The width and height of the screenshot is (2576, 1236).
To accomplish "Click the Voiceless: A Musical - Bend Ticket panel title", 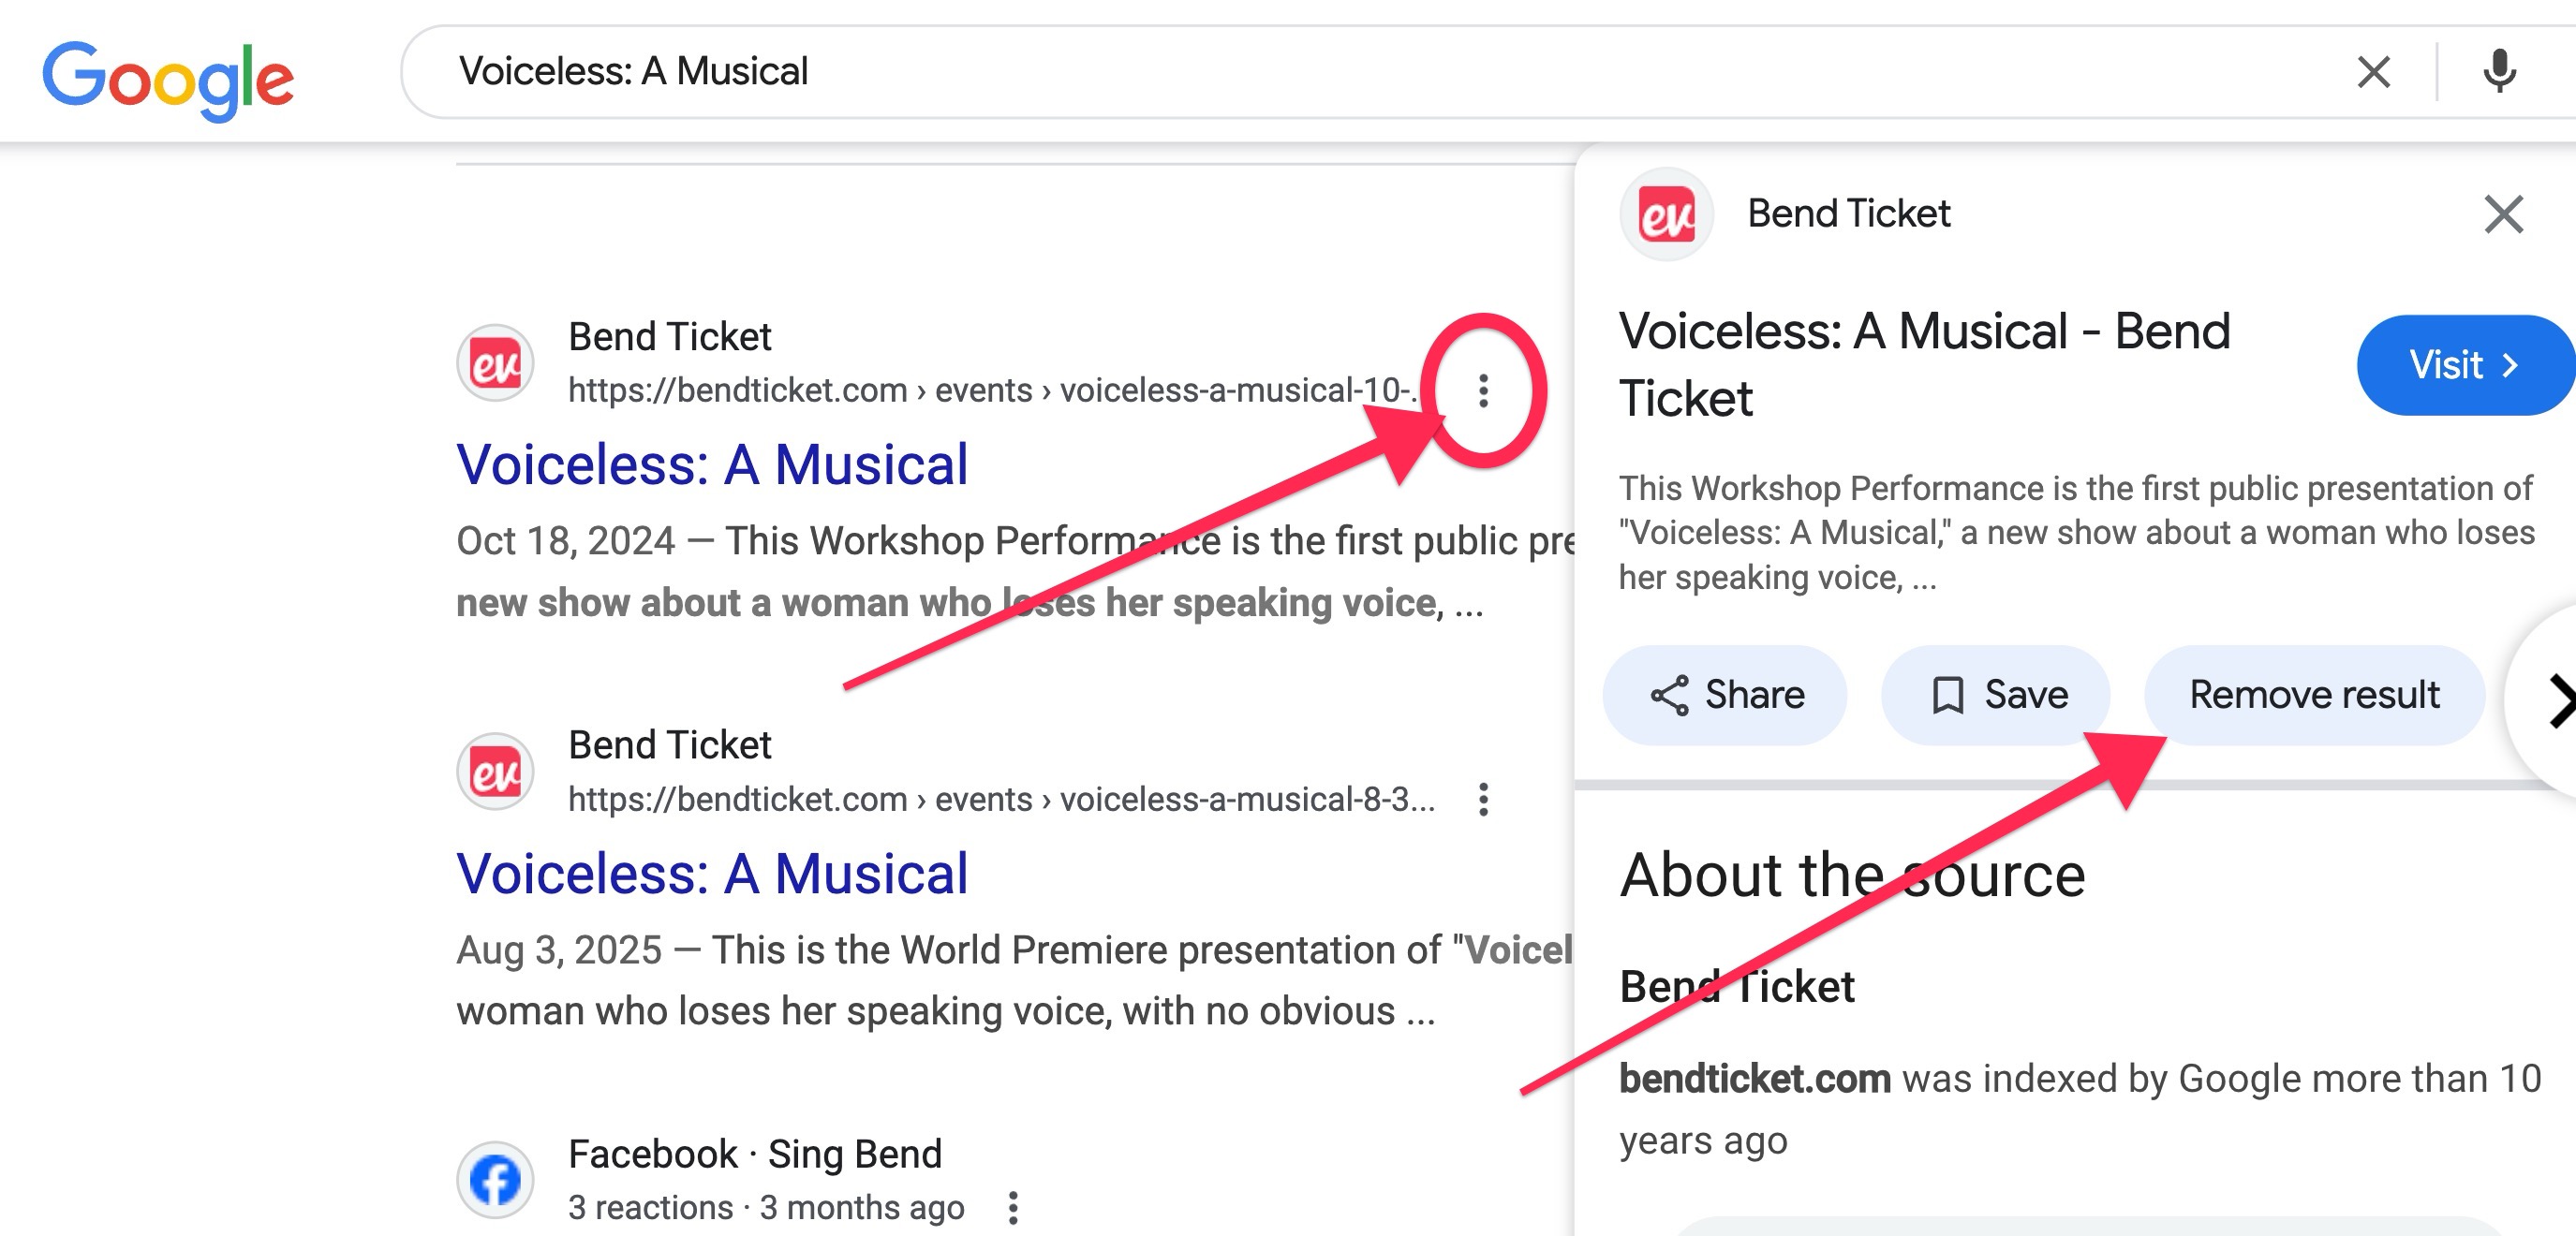I will pos(1924,364).
